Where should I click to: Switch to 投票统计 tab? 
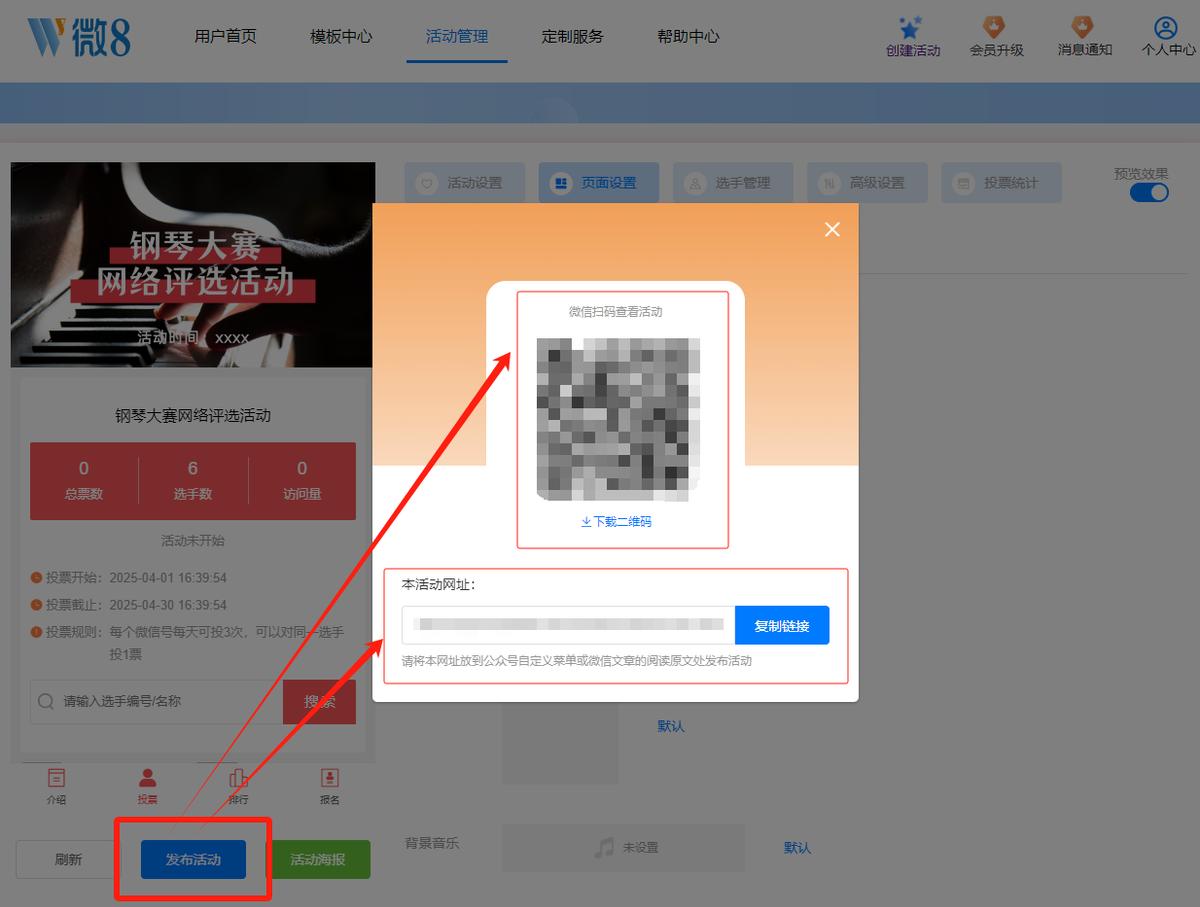(1001, 183)
